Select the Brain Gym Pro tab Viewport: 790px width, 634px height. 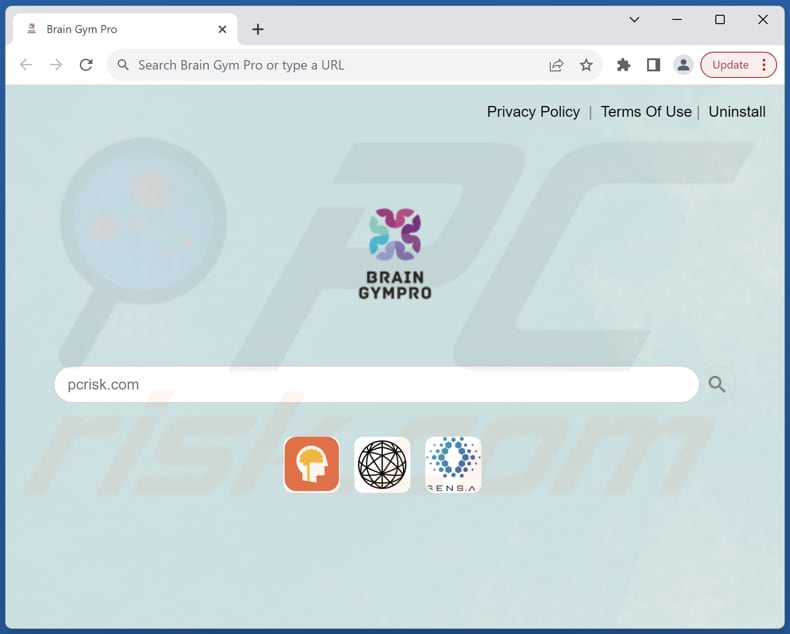coord(124,30)
